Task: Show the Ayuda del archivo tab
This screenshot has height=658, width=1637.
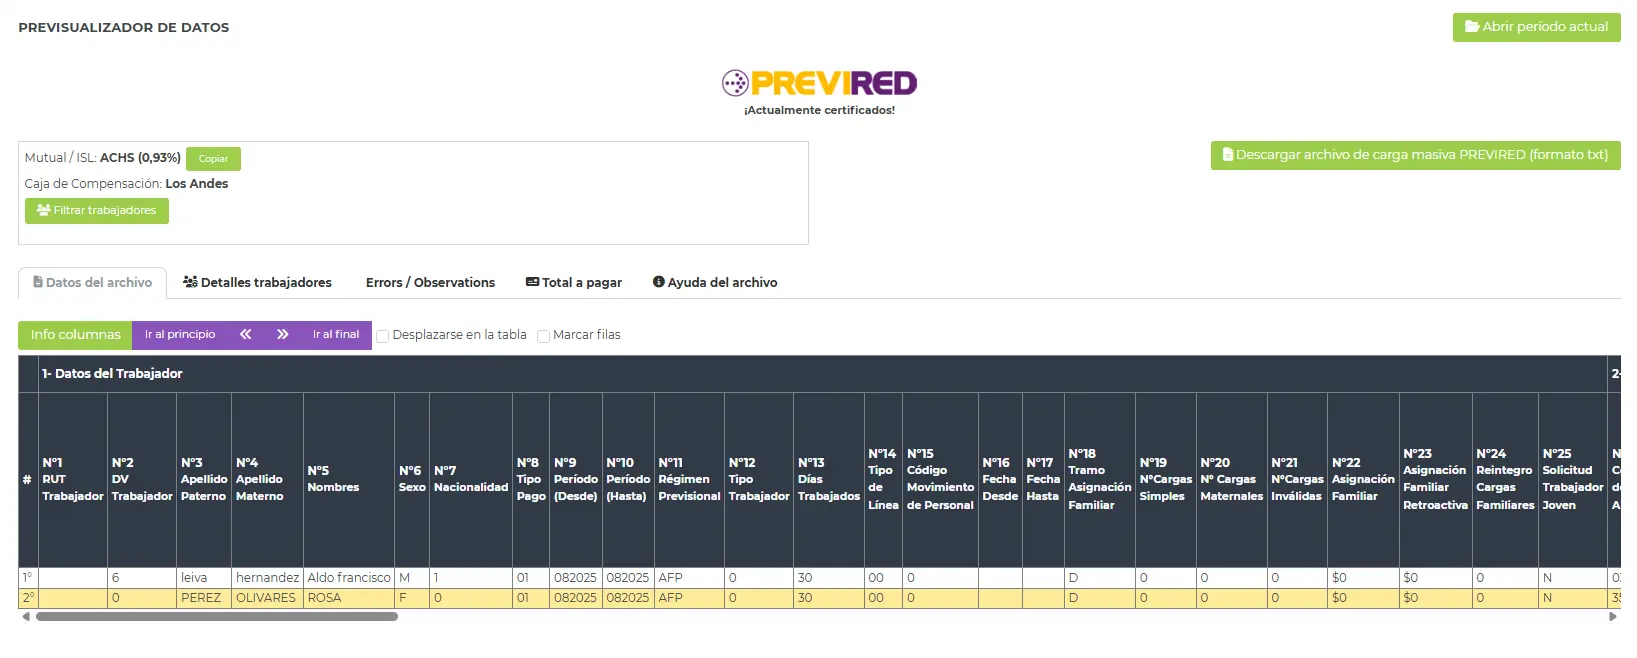Action: coord(715,283)
